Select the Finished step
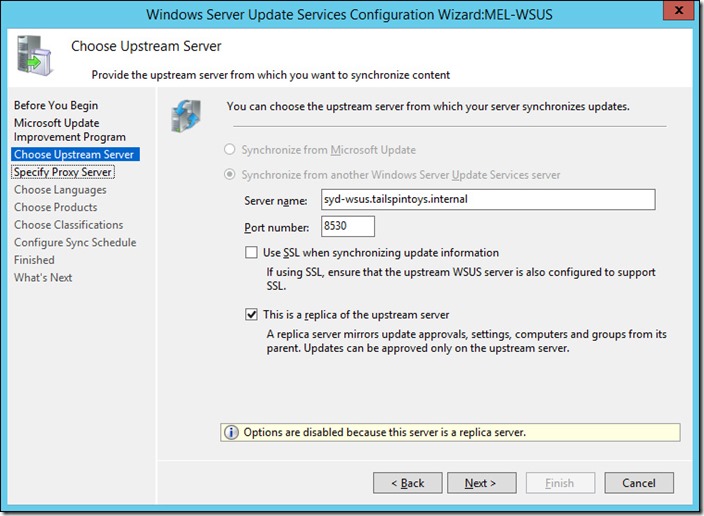The image size is (704, 516). click(34, 260)
